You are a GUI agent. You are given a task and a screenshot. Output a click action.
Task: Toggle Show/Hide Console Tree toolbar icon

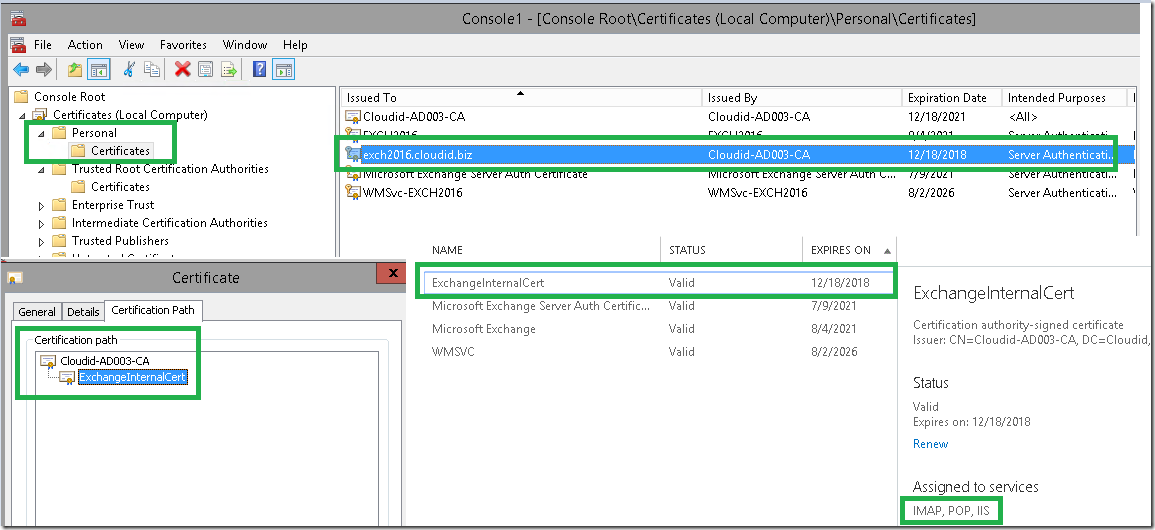pyautogui.click(x=98, y=70)
